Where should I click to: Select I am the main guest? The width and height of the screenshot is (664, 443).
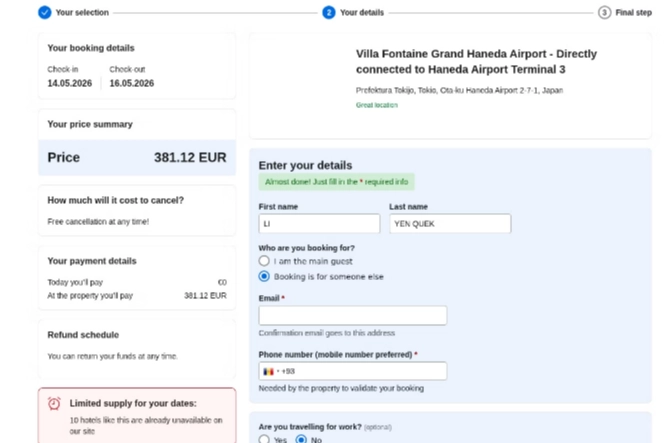point(264,261)
